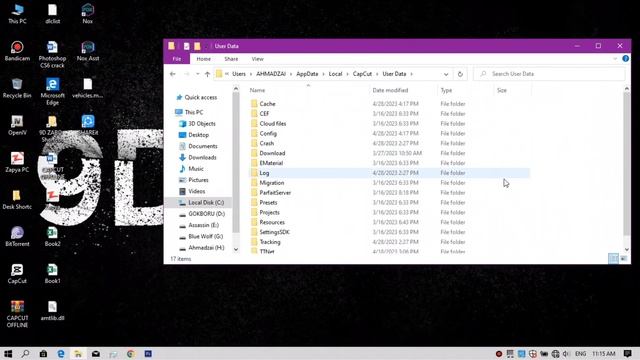
Task: Open Microsoft Store from taskbar
Action: tap(43, 353)
